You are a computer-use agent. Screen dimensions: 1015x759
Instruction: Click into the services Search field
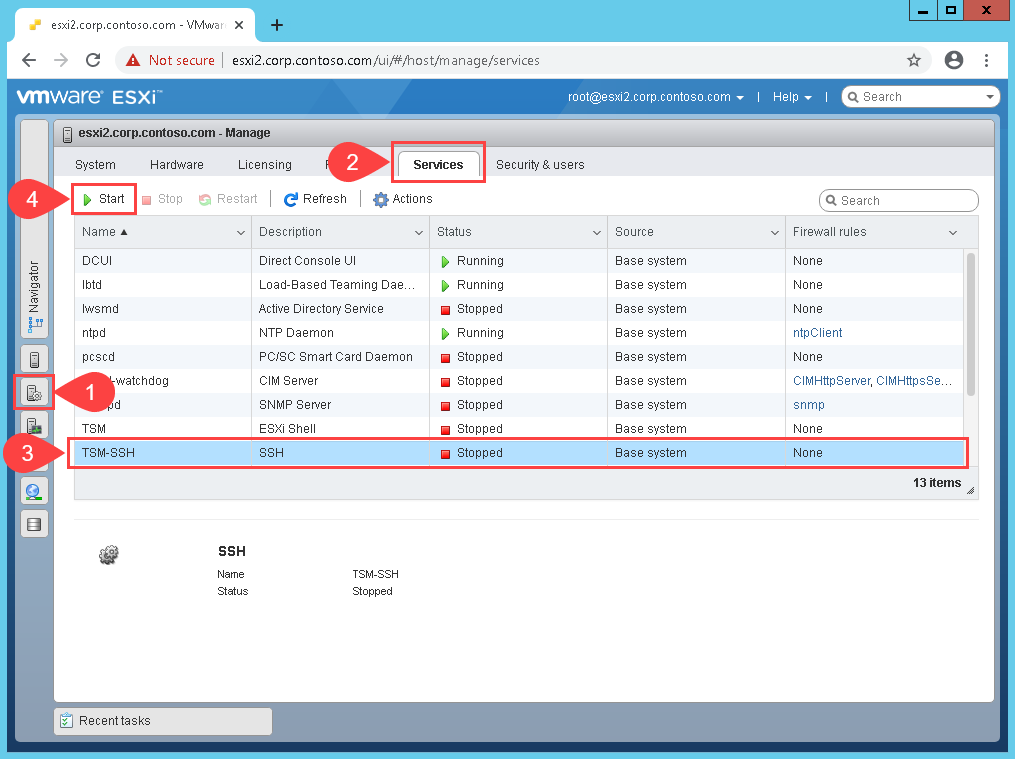click(898, 201)
